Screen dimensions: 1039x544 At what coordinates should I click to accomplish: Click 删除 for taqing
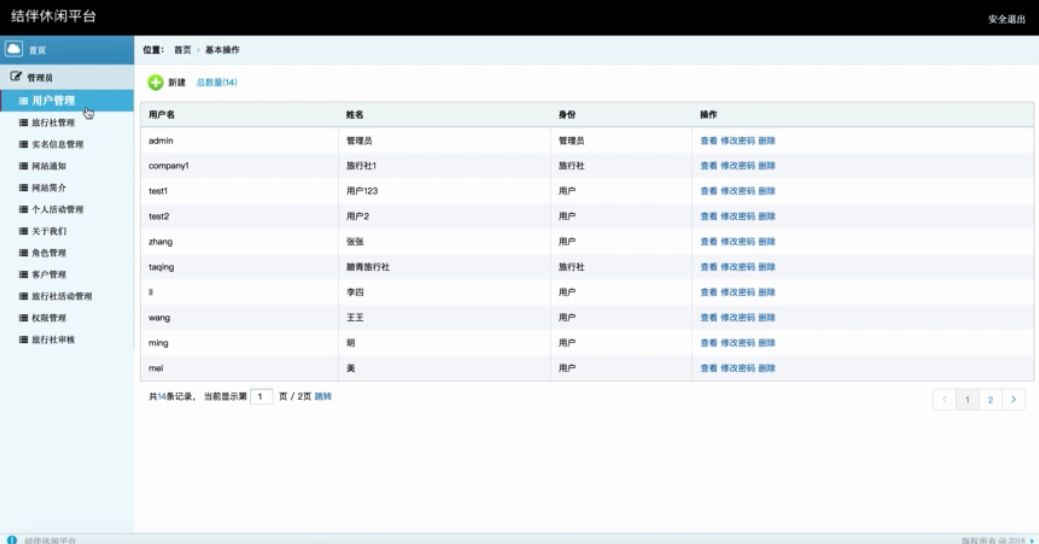click(767, 266)
